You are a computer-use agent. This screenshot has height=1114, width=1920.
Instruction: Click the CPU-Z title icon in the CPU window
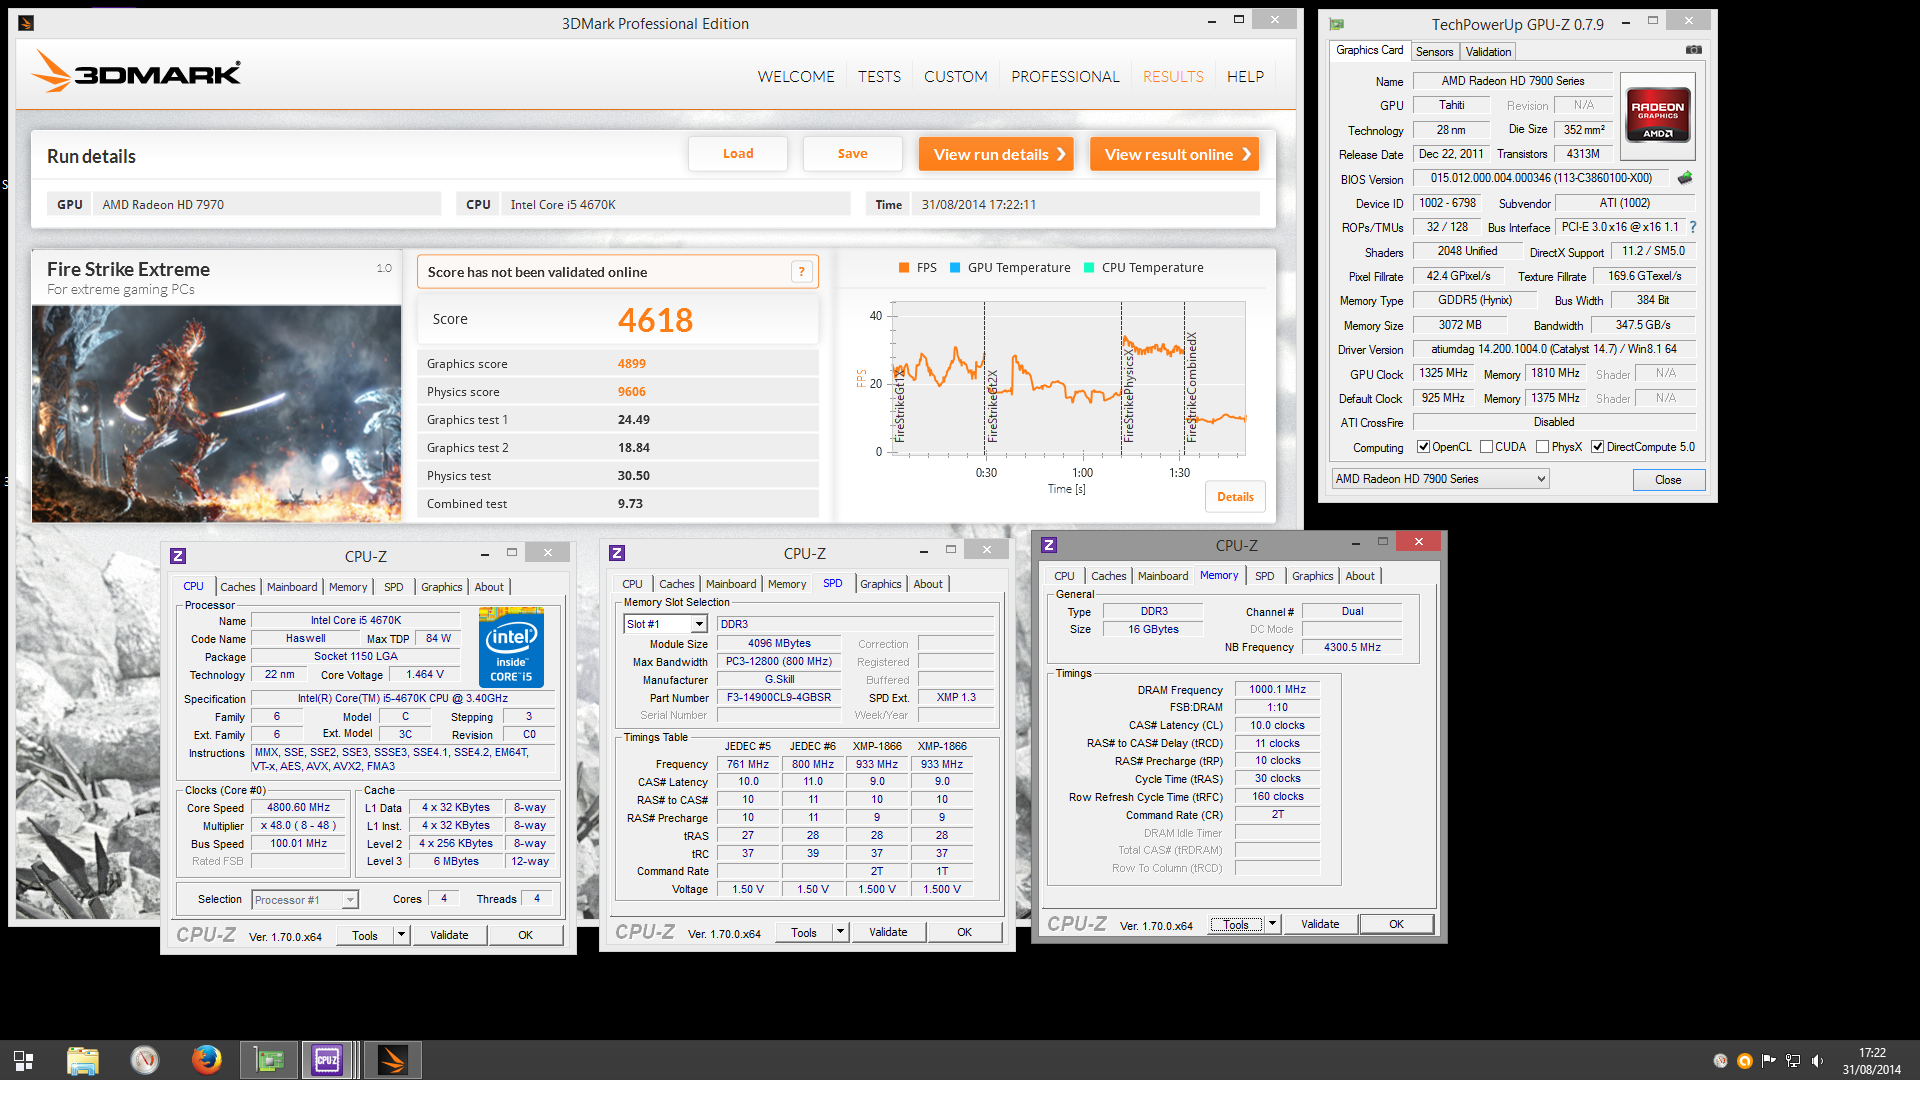pos(178,556)
